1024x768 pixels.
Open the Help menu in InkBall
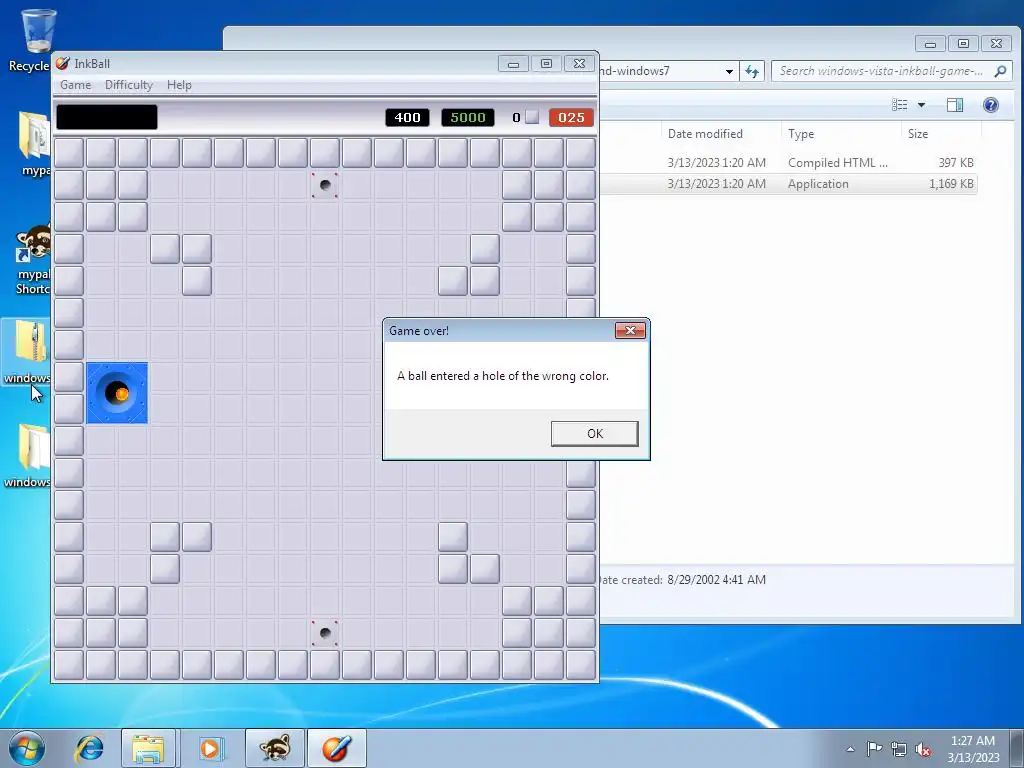point(179,85)
